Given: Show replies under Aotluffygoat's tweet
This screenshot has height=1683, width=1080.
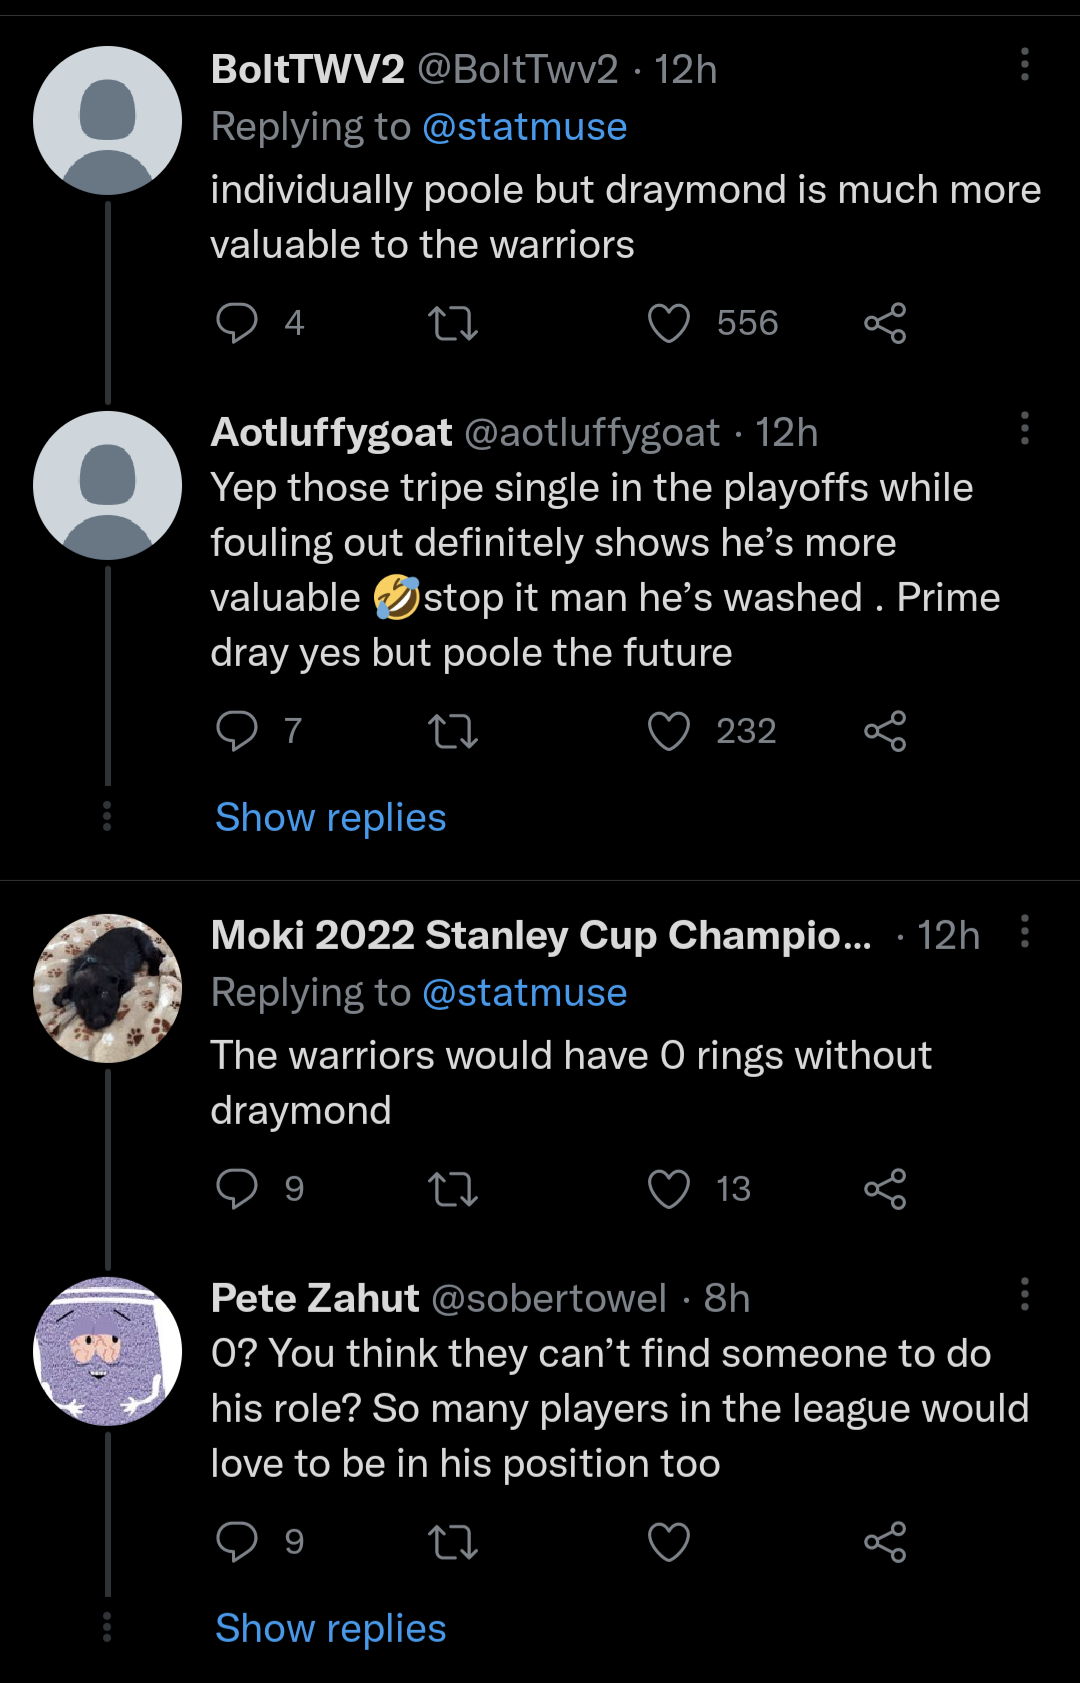Looking at the screenshot, I should (330, 818).
